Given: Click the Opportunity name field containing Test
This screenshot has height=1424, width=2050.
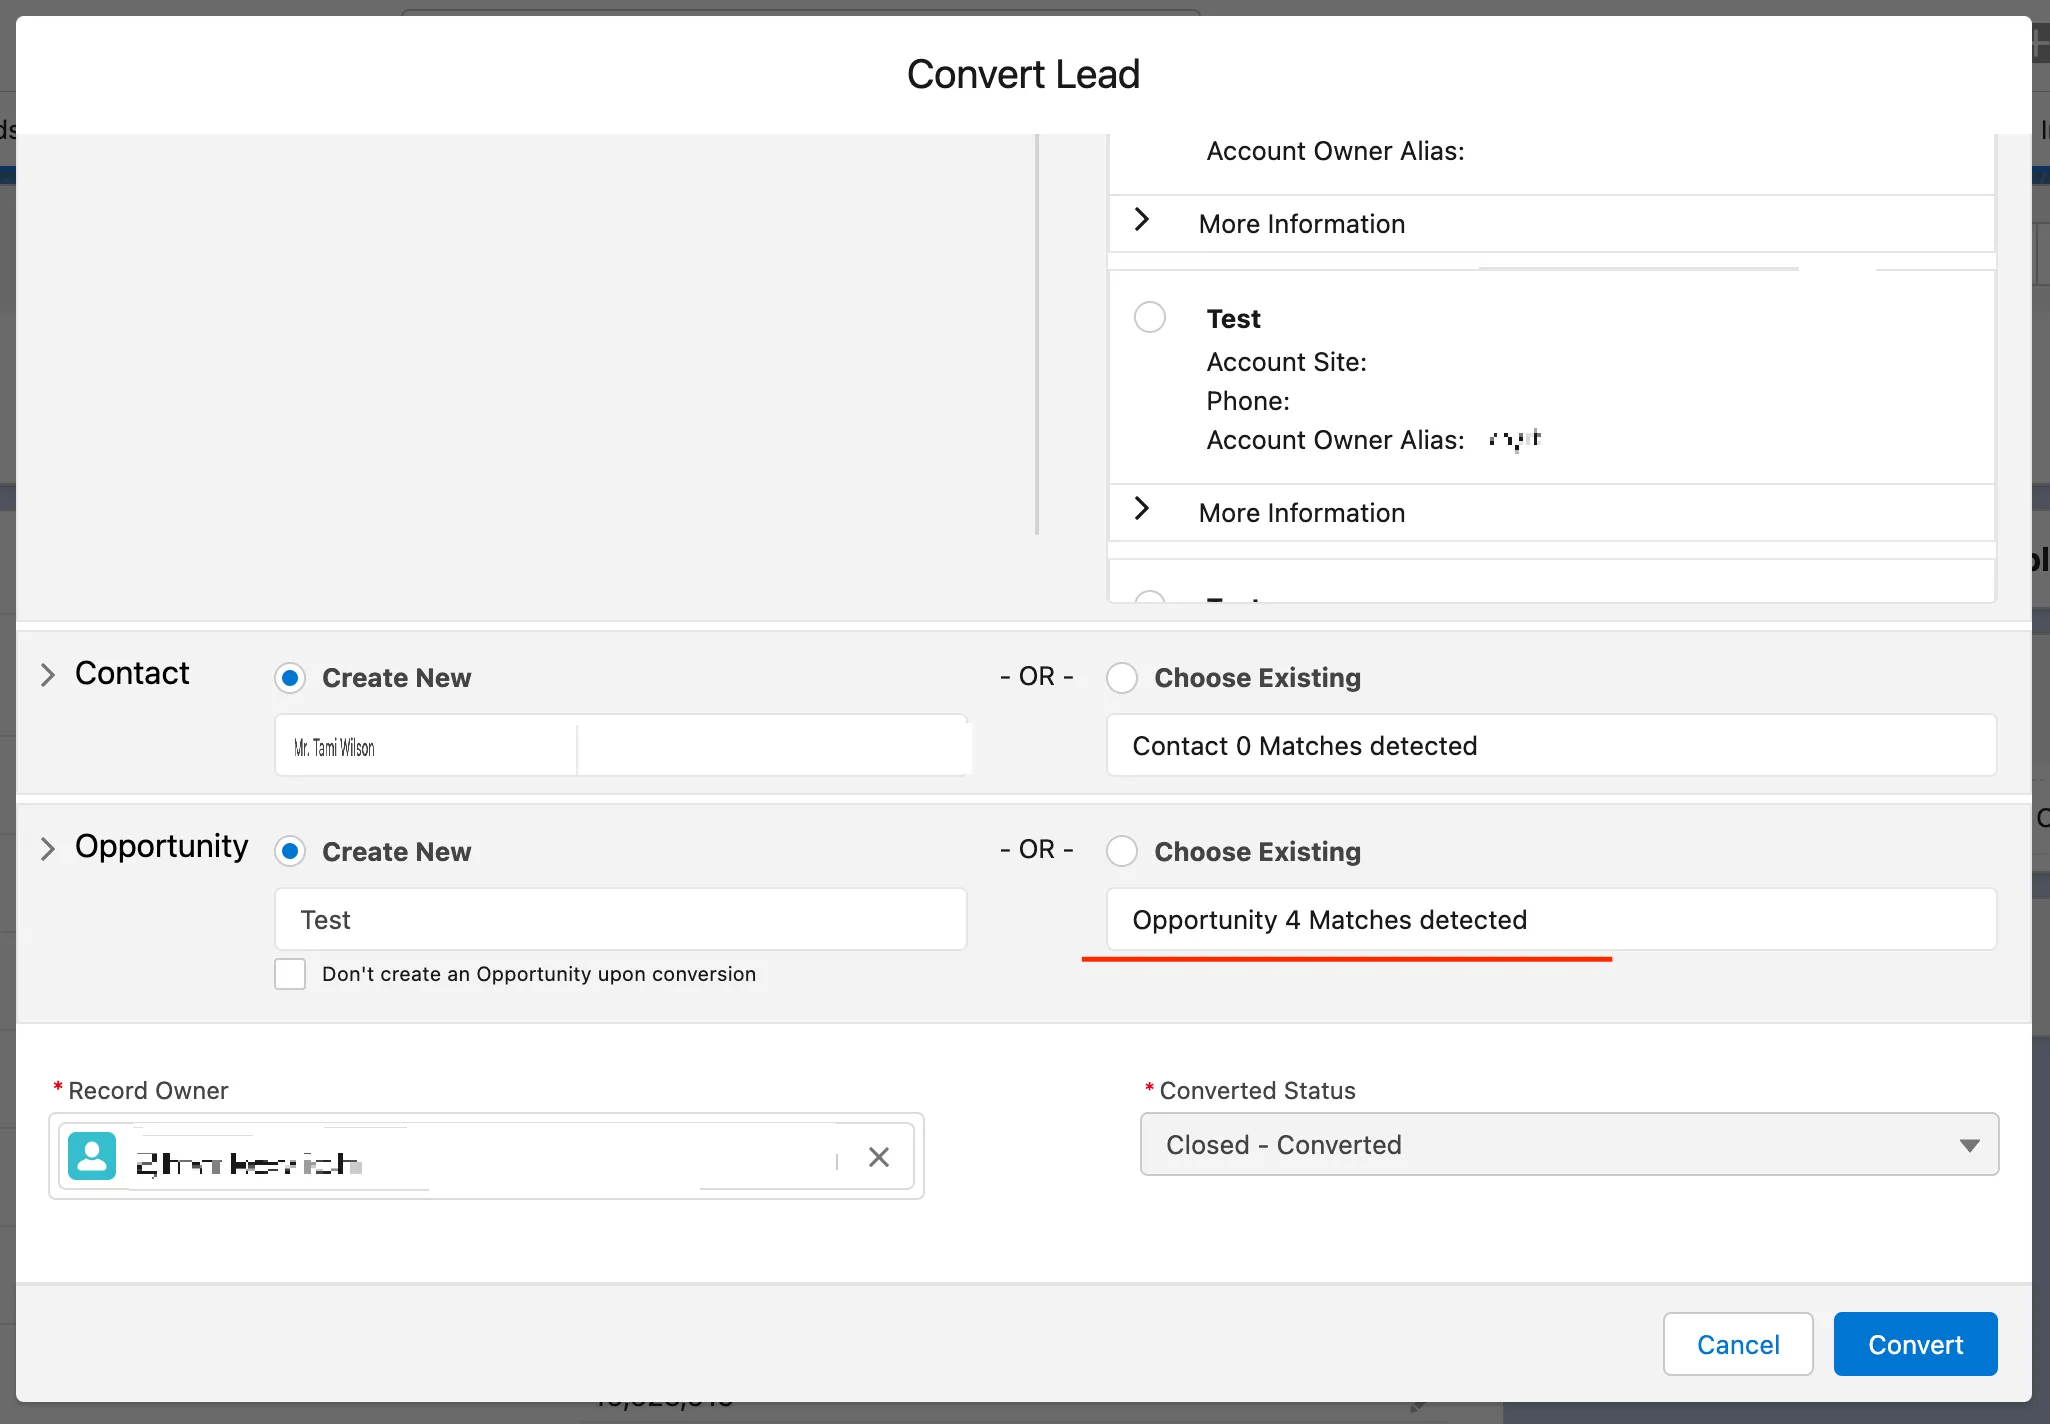Looking at the screenshot, I should 620,920.
